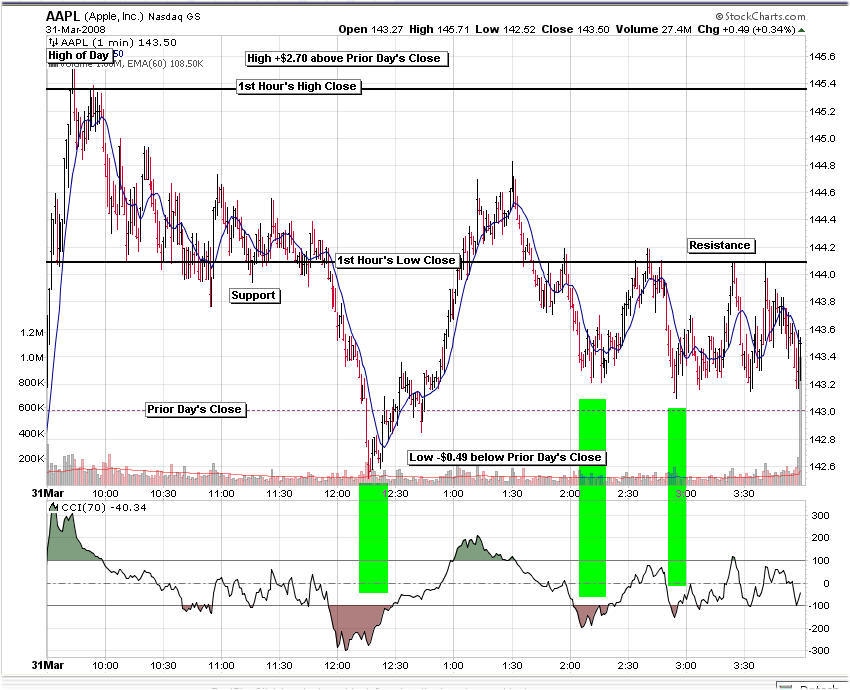Click the 145.6 price axis label
The height and width of the screenshot is (690, 850).
point(822,57)
